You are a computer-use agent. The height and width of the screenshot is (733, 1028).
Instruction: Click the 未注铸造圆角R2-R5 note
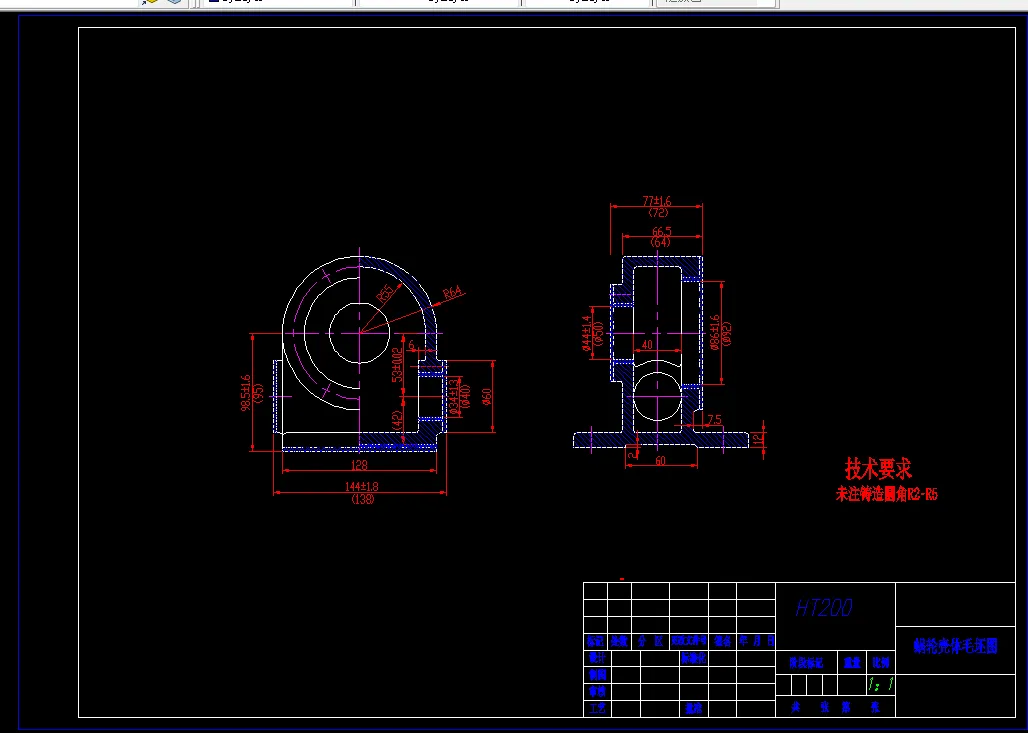886,494
